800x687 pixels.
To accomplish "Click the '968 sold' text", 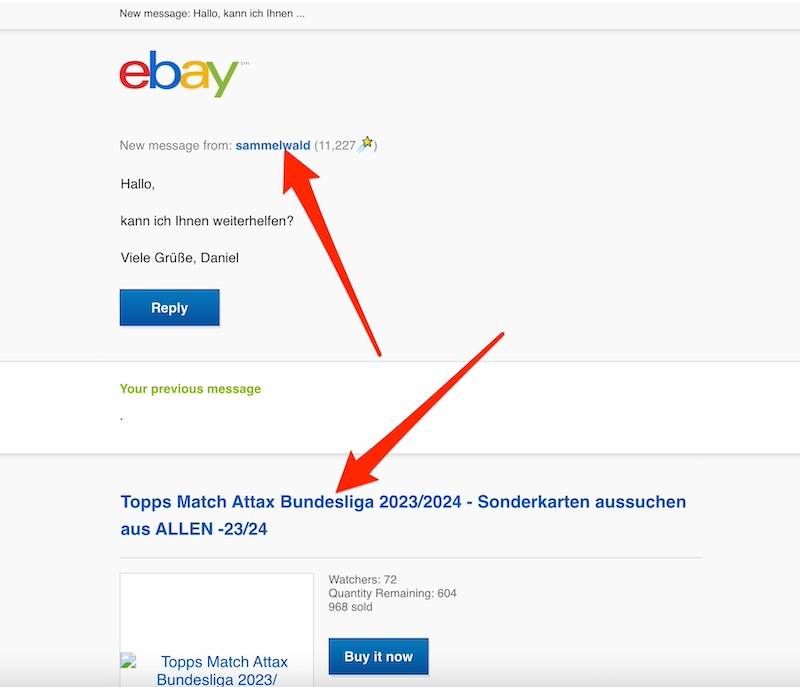I will tap(351, 607).
